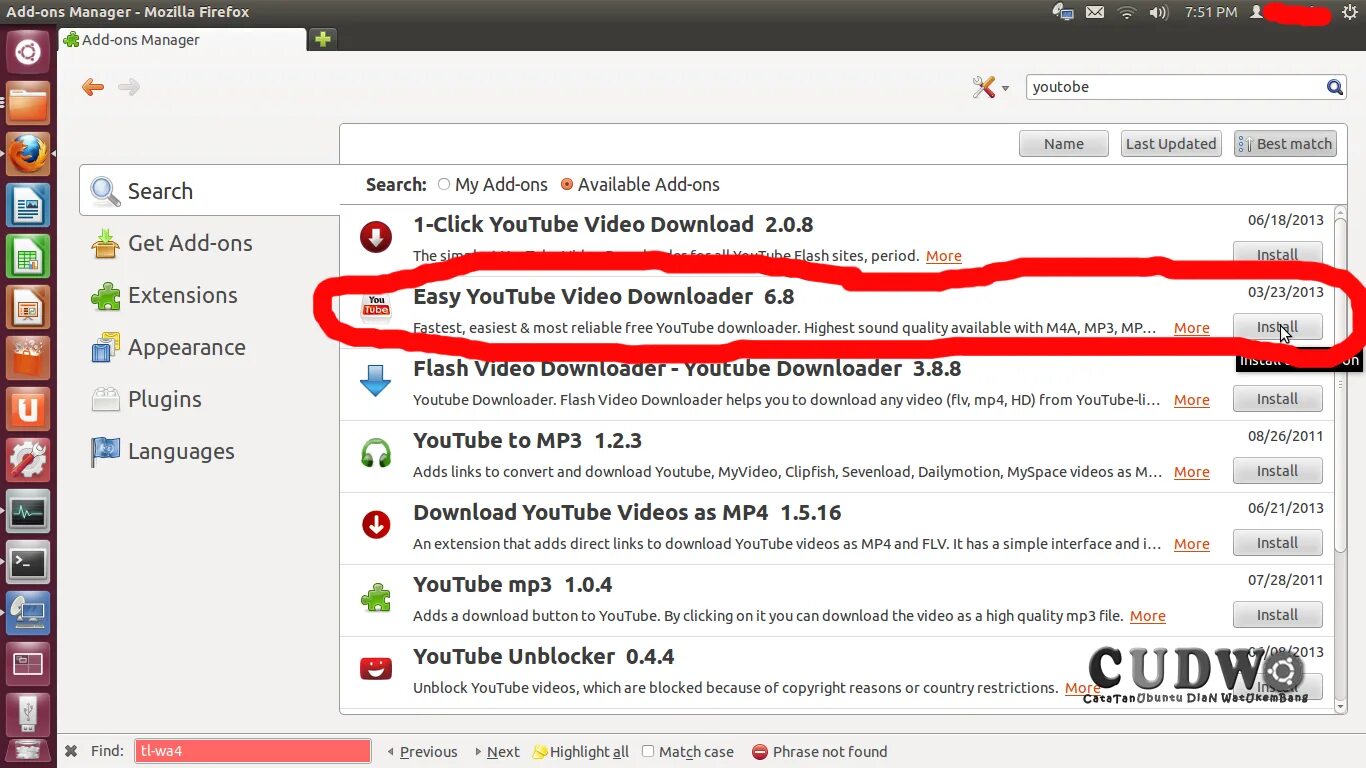
Task: Click the Search panel magnifier icon
Action: click(104, 190)
